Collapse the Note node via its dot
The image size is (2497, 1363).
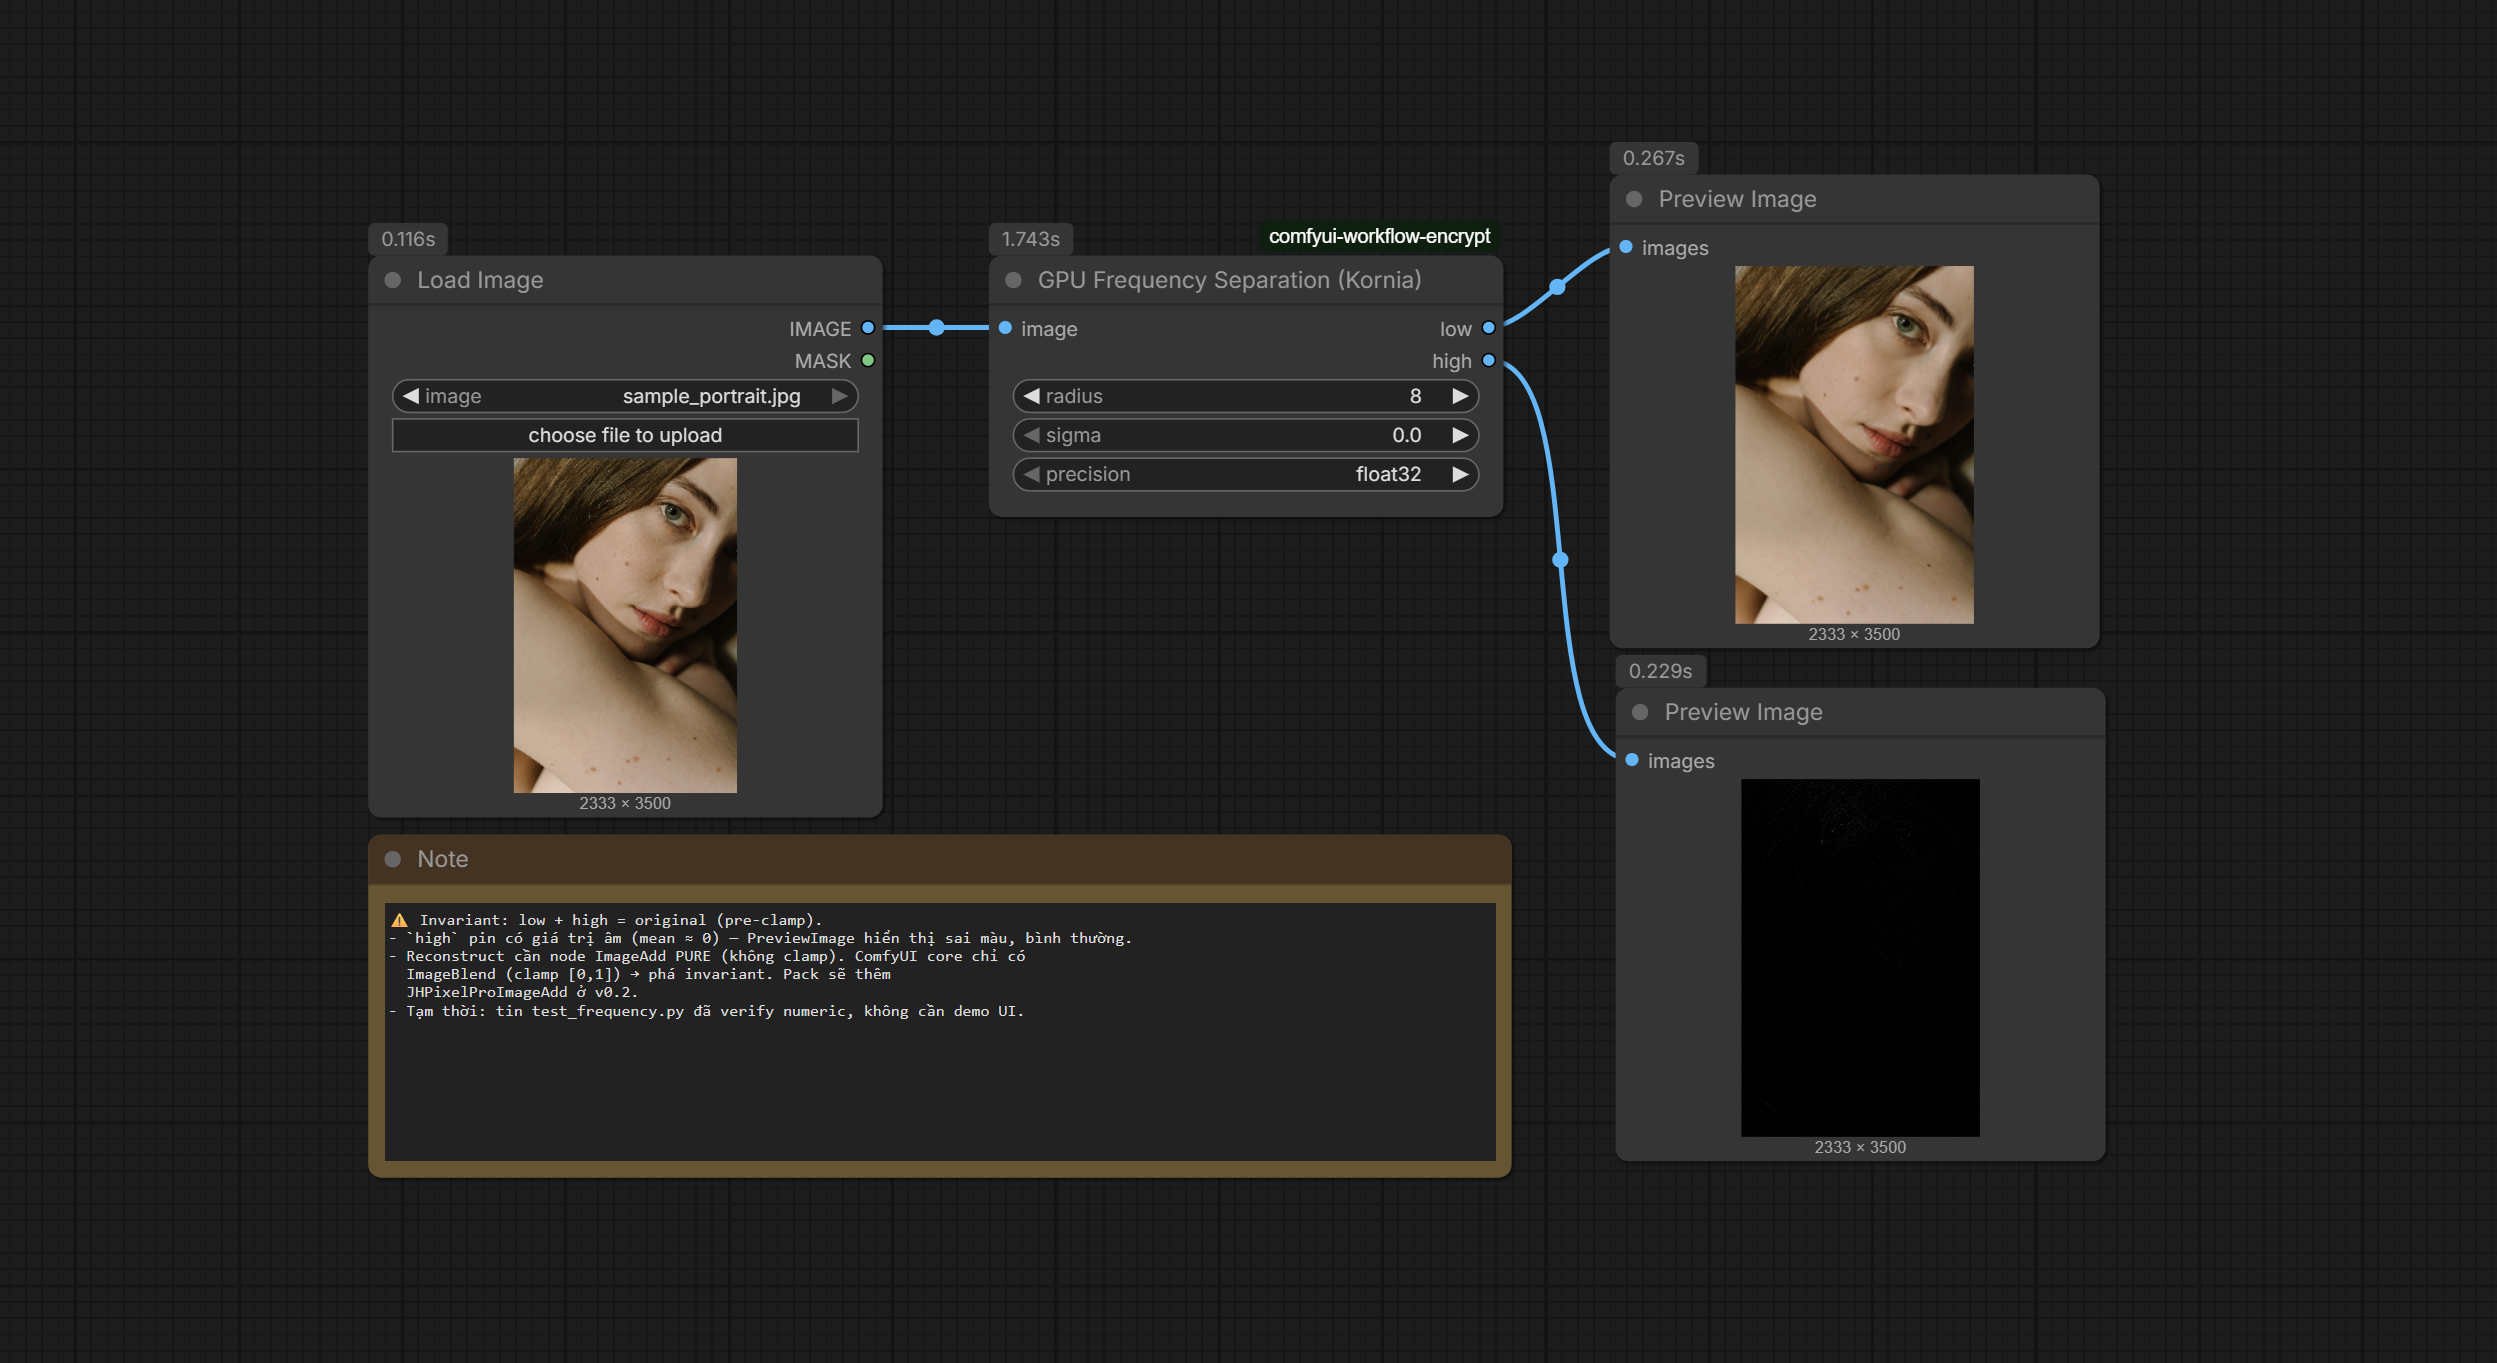pos(393,859)
